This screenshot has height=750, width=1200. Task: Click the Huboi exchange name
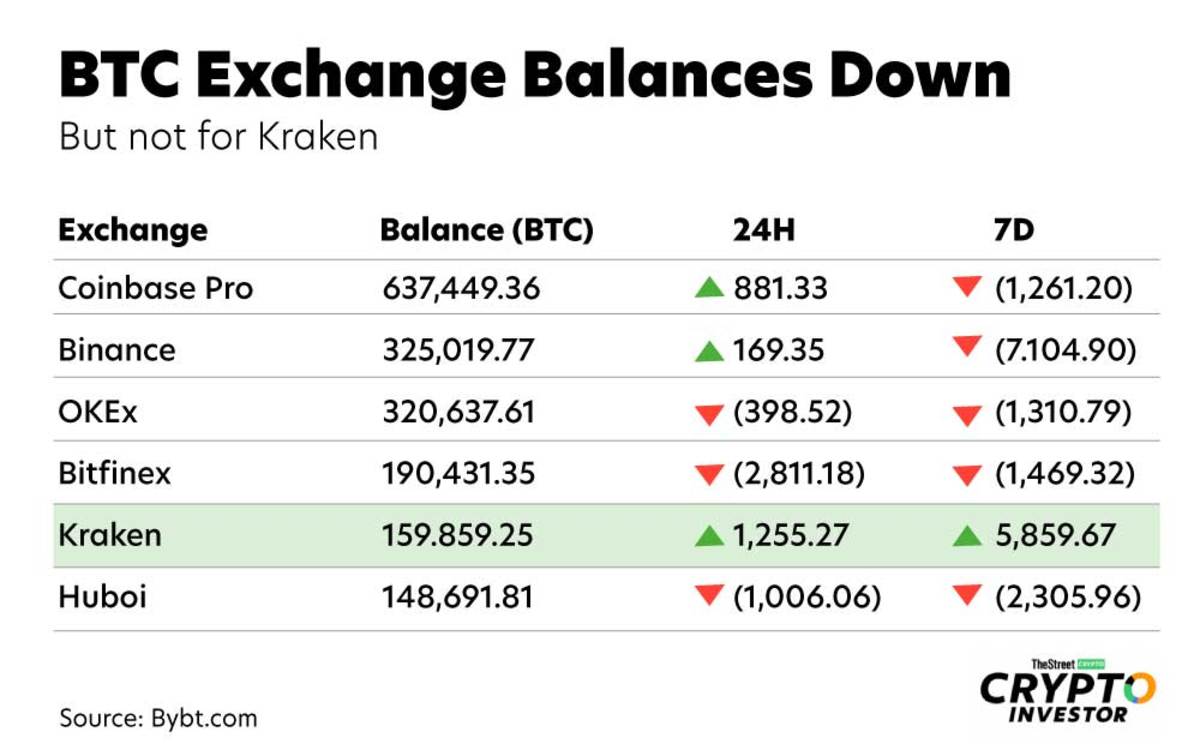103,598
